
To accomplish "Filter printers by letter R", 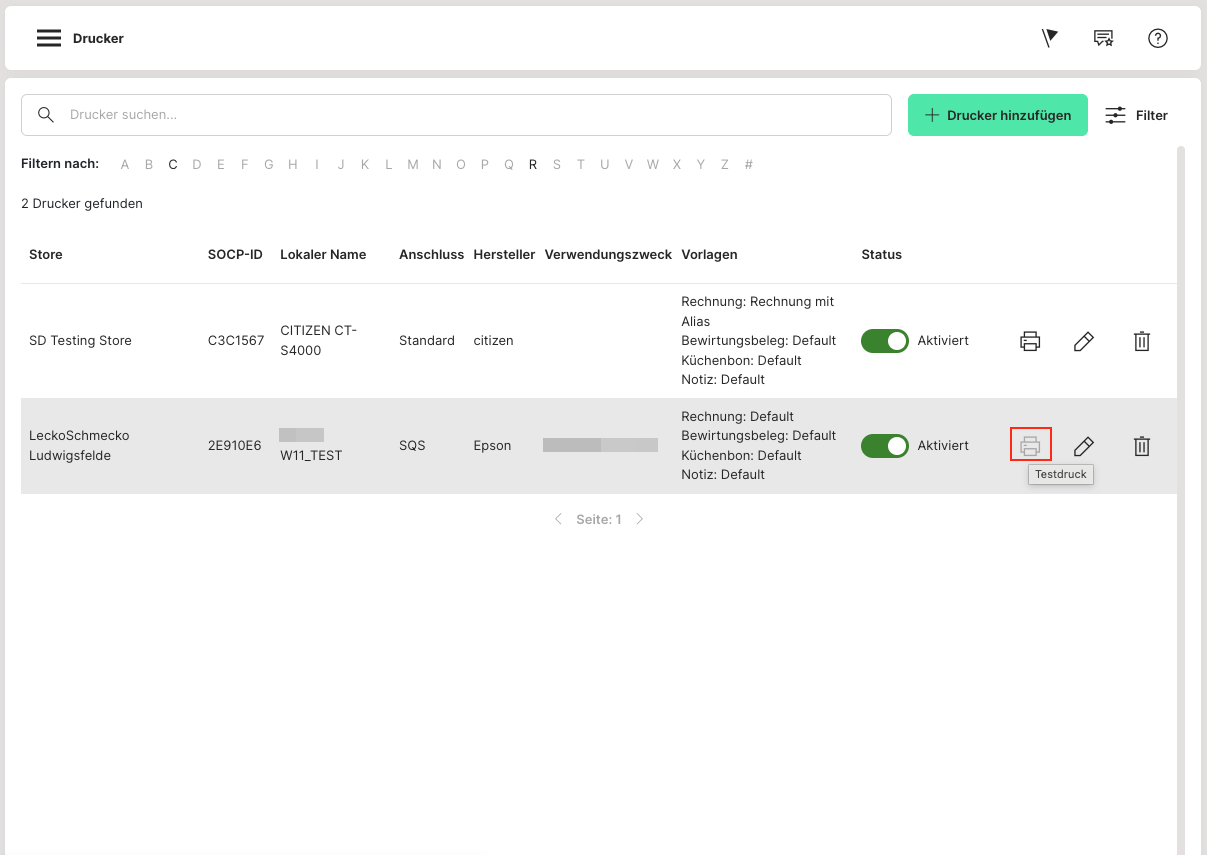I will click(x=533, y=165).
